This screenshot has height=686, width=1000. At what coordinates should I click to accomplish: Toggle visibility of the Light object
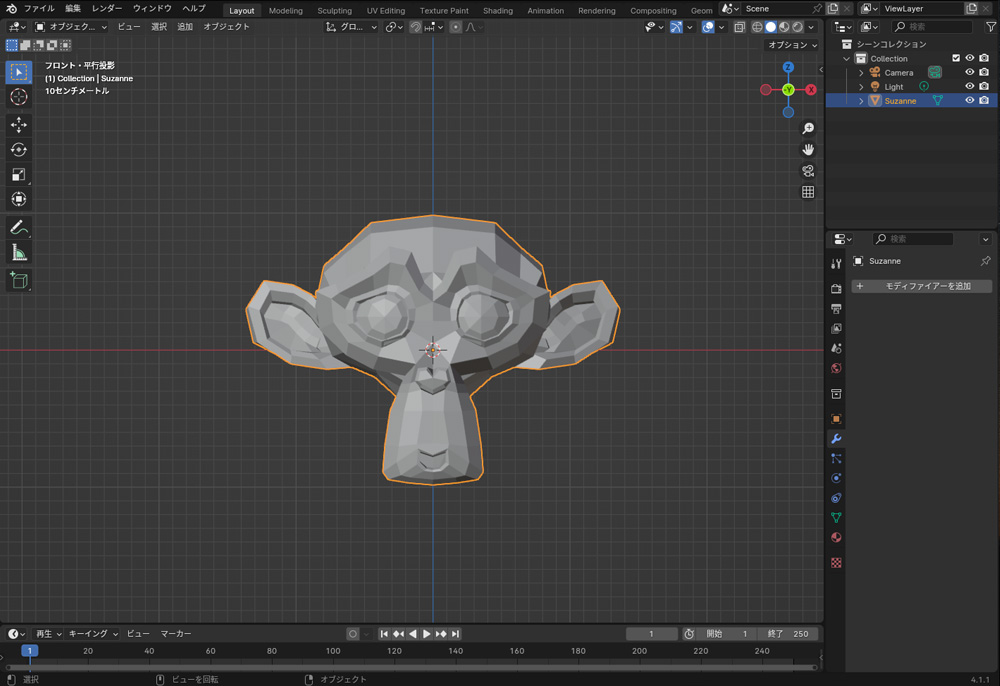pos(969,87)
